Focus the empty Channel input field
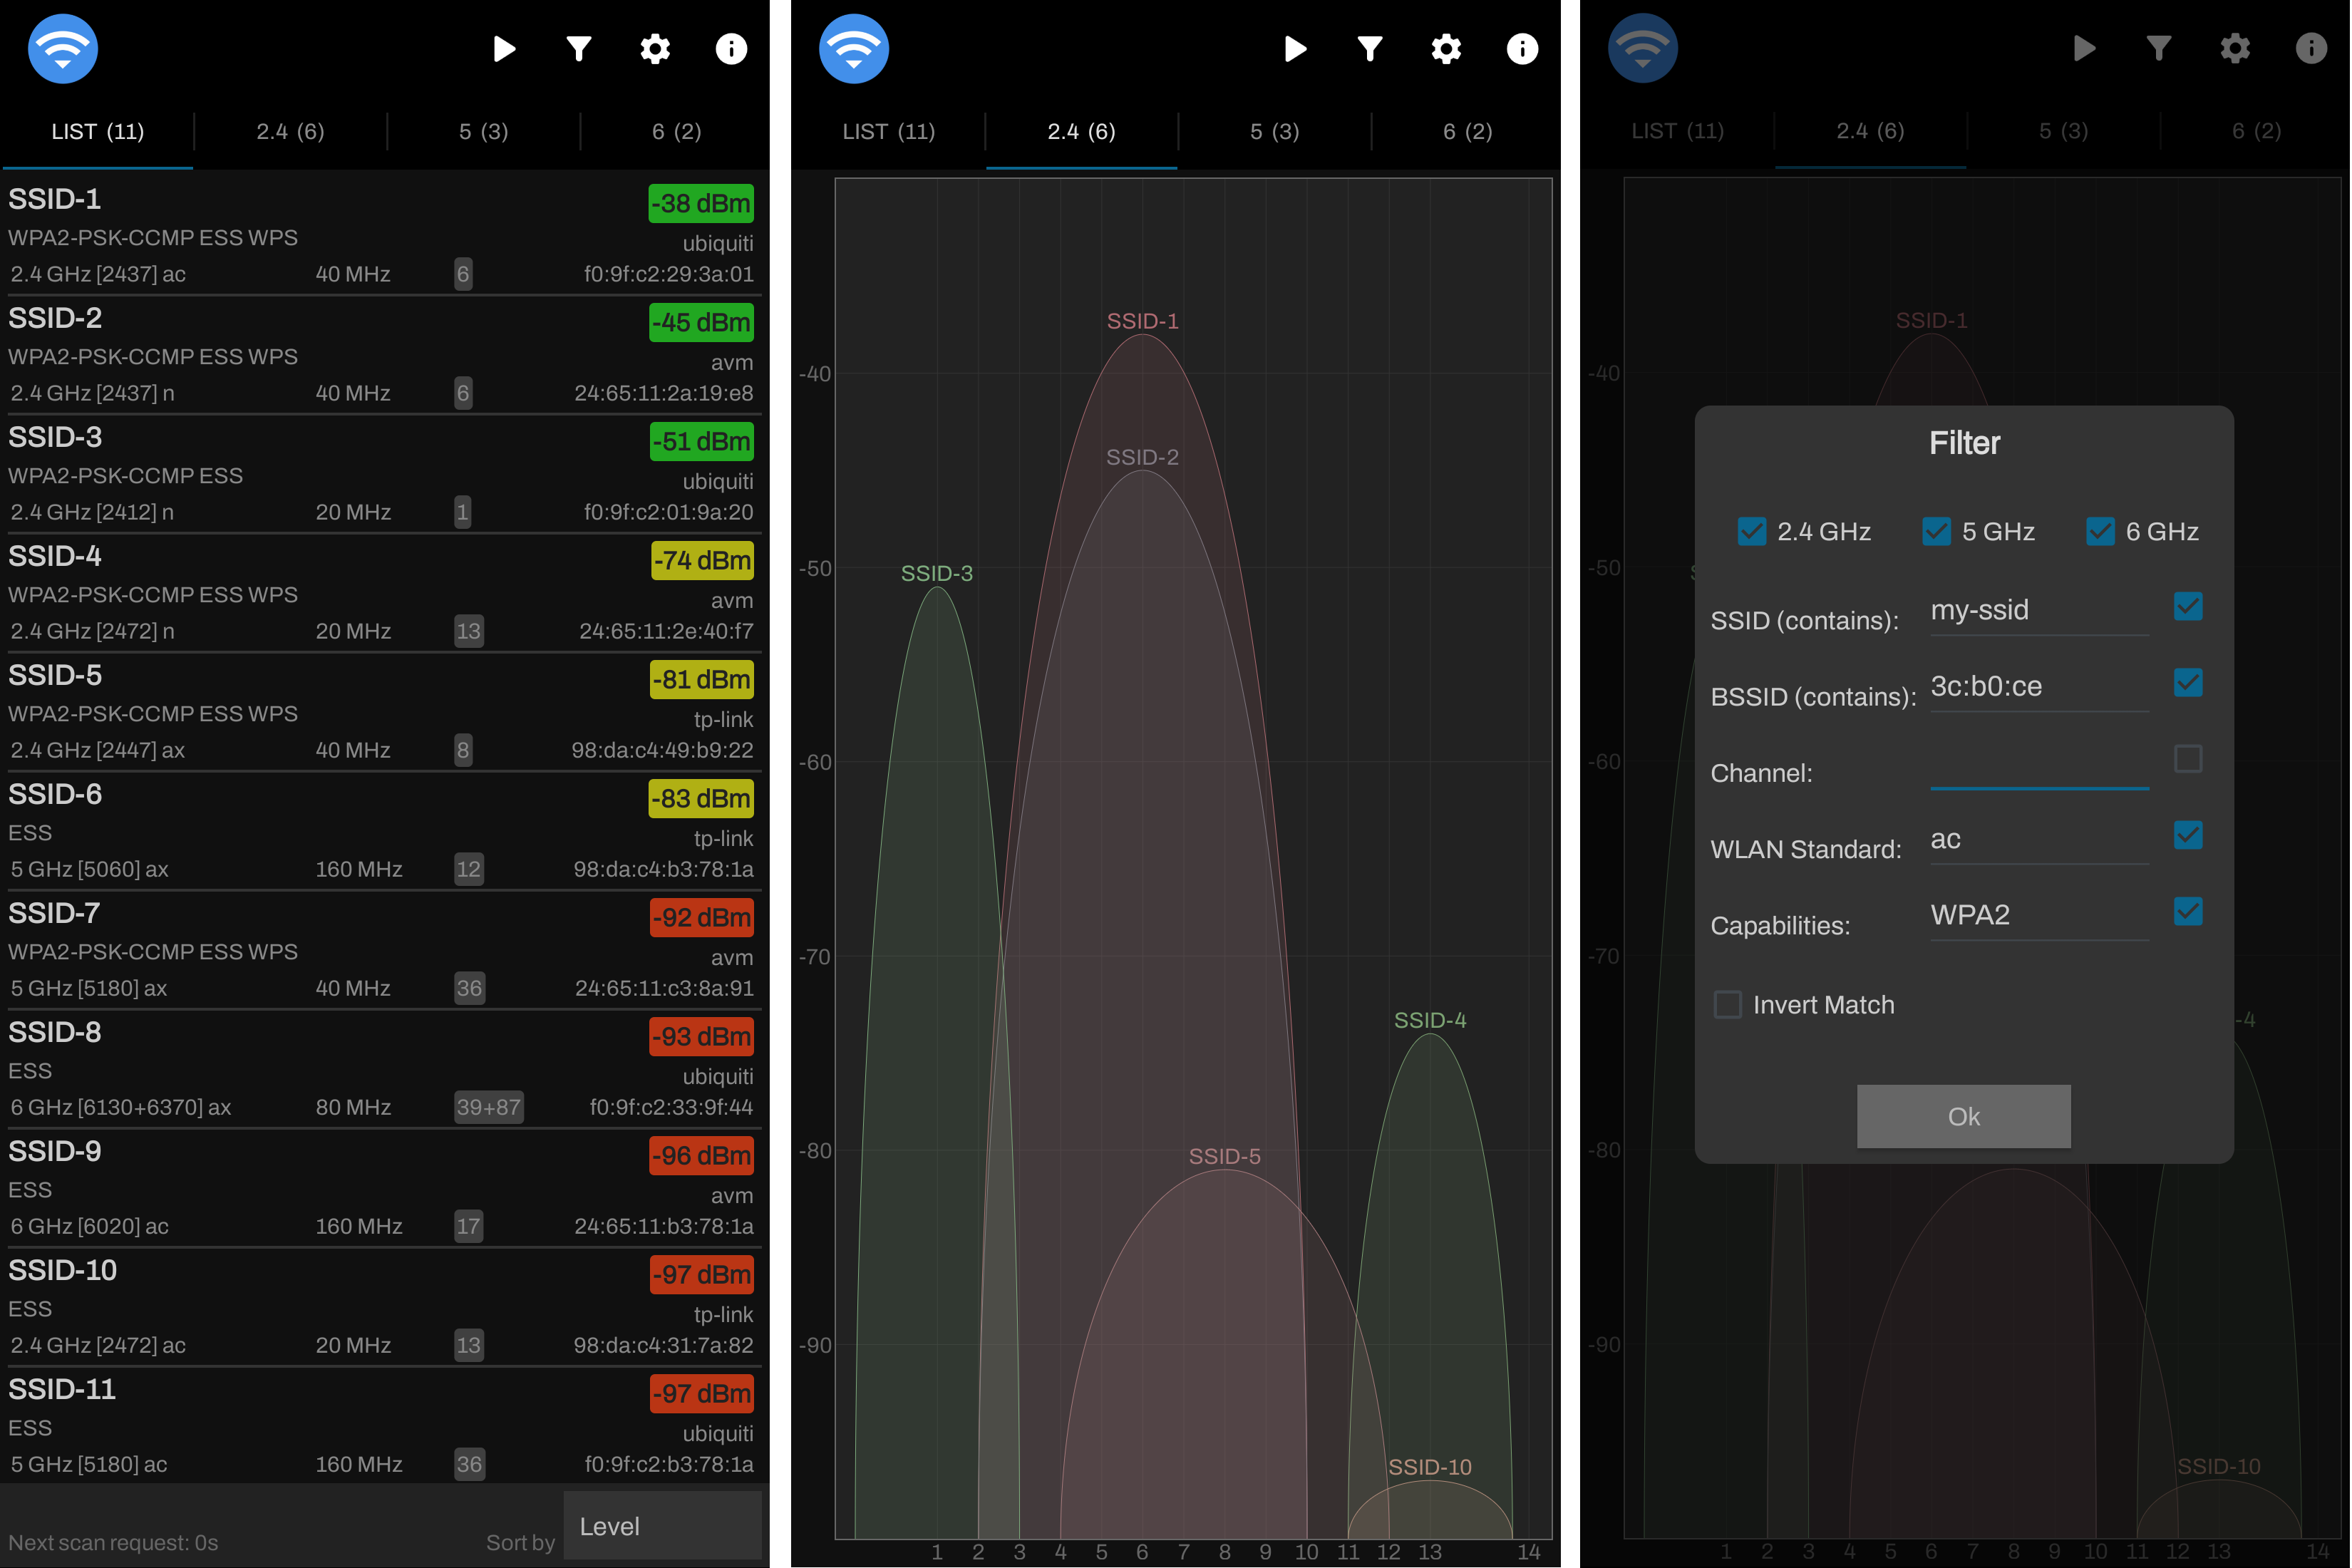Viewport: 2352px width, 1568px height. click(x=2039, y=764)
